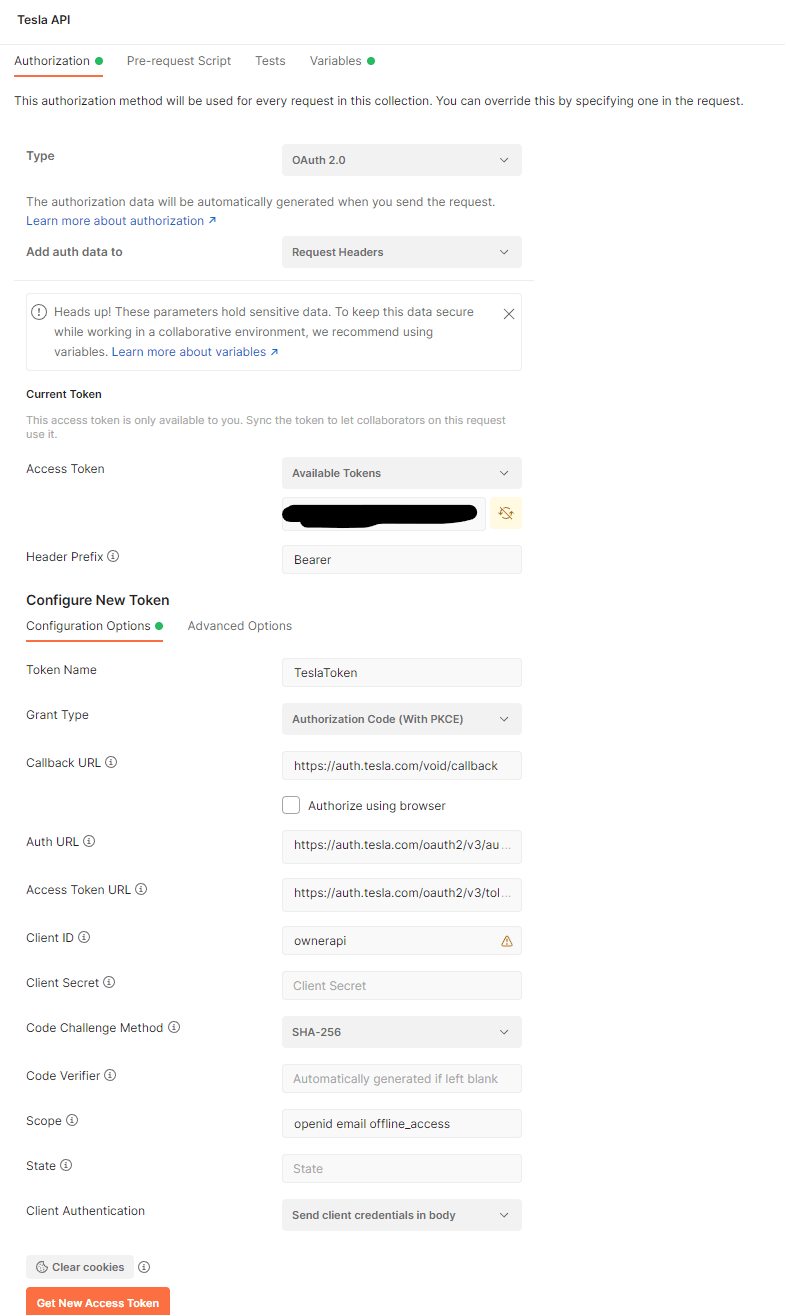The width and height of the screenshot is (785, 1315).
Task: Expand the Grant Type dropdown
Action: (x=402, y=719)
